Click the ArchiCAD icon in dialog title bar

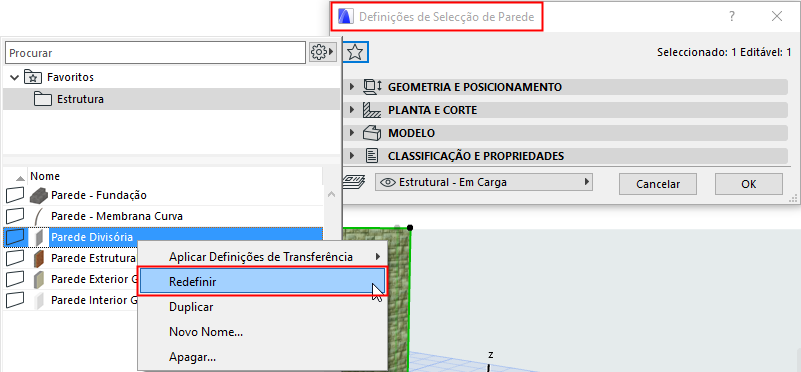coord(346,16)
